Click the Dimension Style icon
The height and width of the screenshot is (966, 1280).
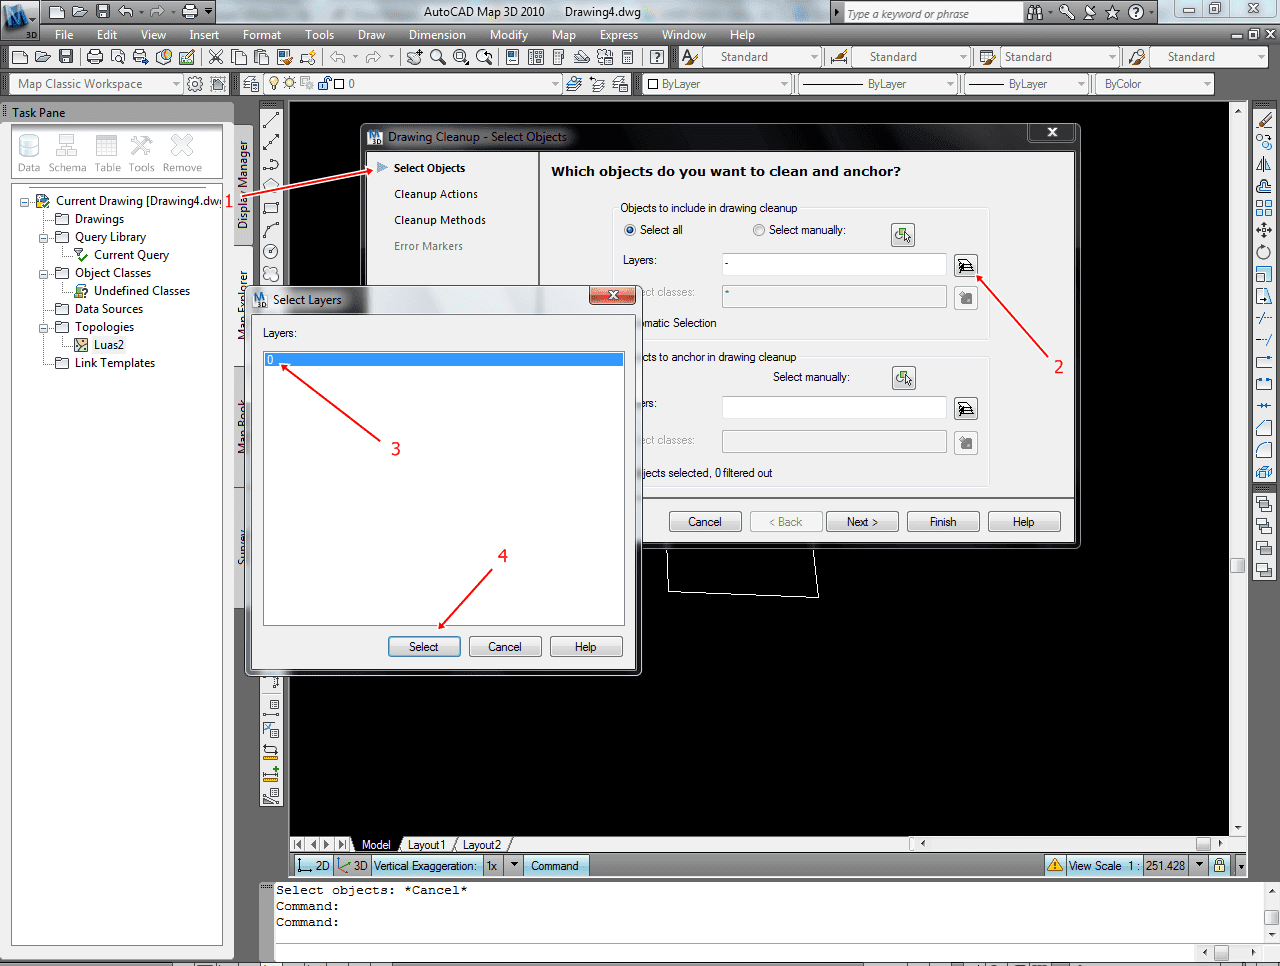point(839,57)
